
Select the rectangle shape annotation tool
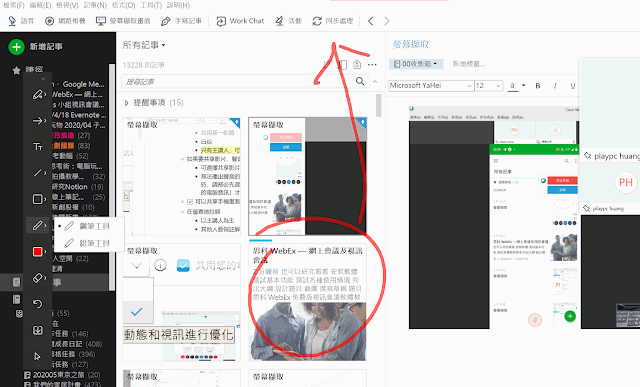(x=38, y=199)
